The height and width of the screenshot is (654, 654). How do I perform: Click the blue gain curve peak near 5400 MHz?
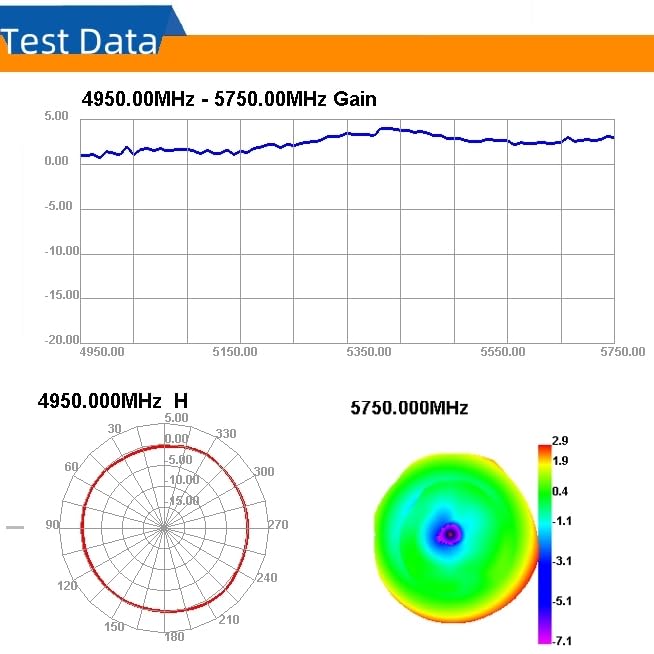click(387, 129)
